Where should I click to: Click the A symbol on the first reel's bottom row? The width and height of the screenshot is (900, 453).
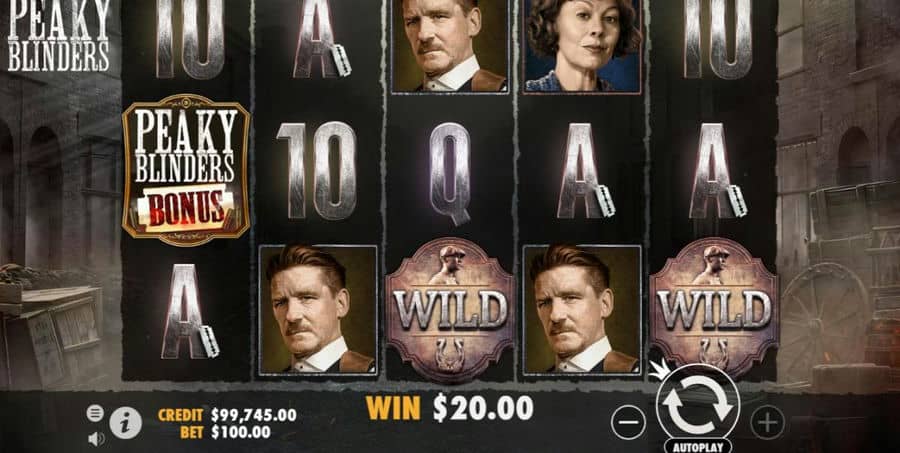(x=189, y=311)
